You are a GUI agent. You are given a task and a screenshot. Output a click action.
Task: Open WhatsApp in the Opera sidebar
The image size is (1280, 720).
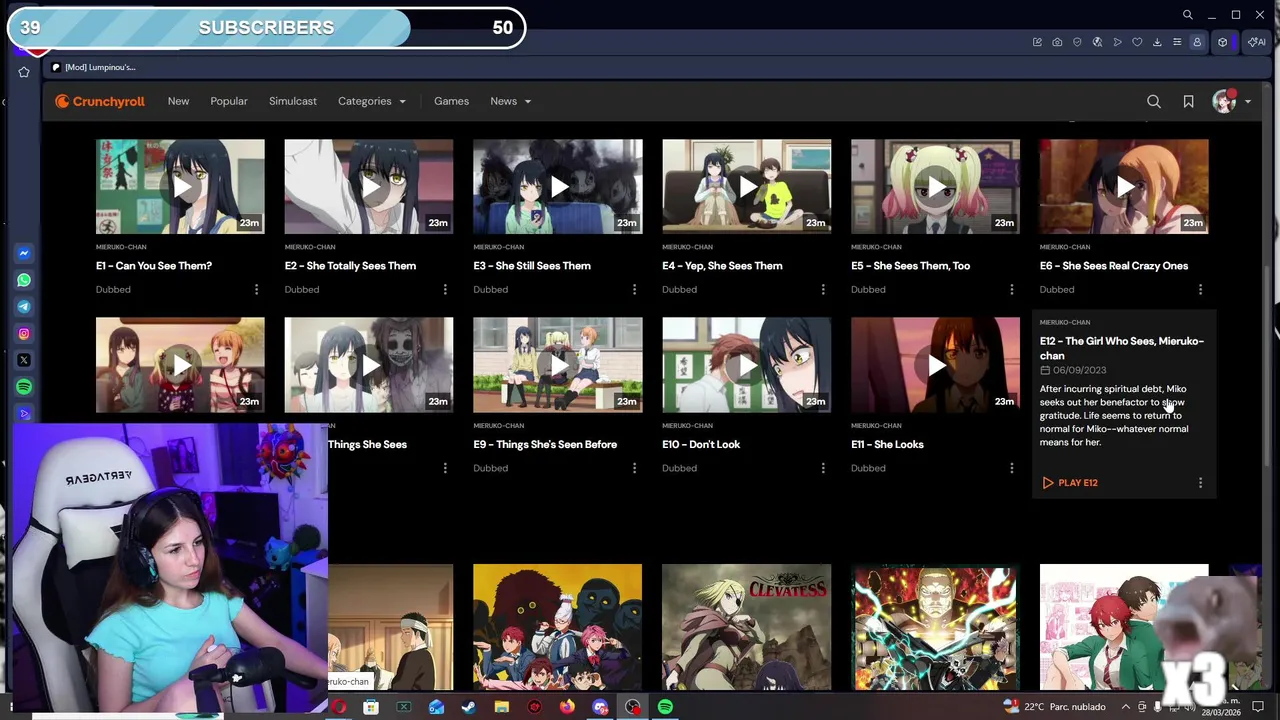point(24,280)
